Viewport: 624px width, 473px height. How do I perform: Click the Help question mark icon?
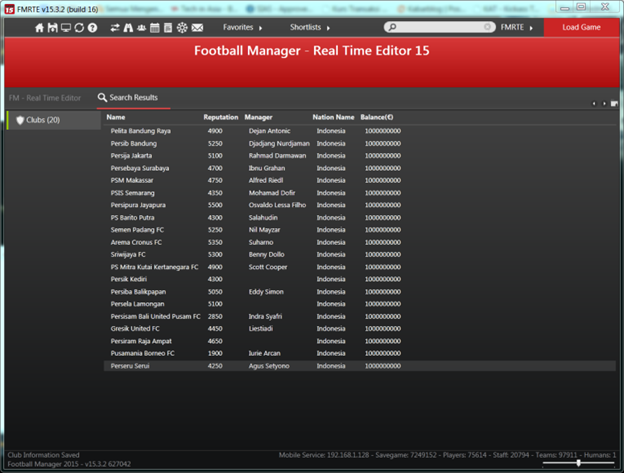point(92,27)
